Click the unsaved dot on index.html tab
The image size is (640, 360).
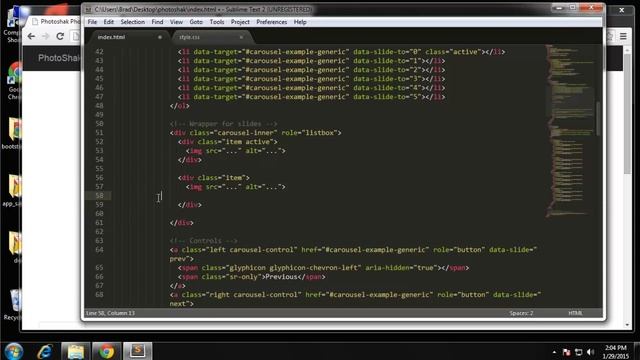[x=160, y=37]
